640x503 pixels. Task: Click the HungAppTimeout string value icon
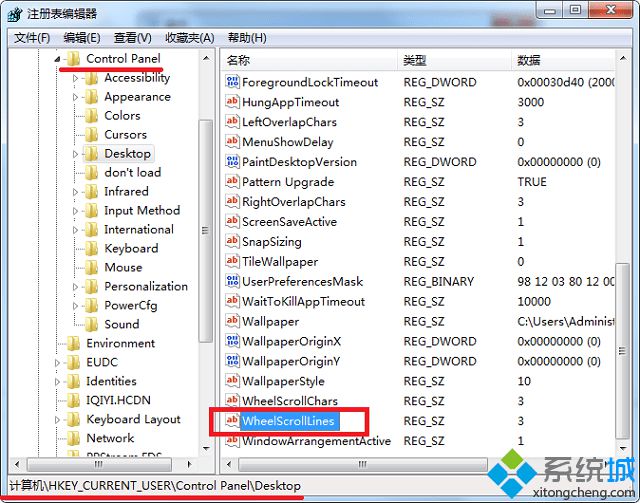[x=232, y=102]
